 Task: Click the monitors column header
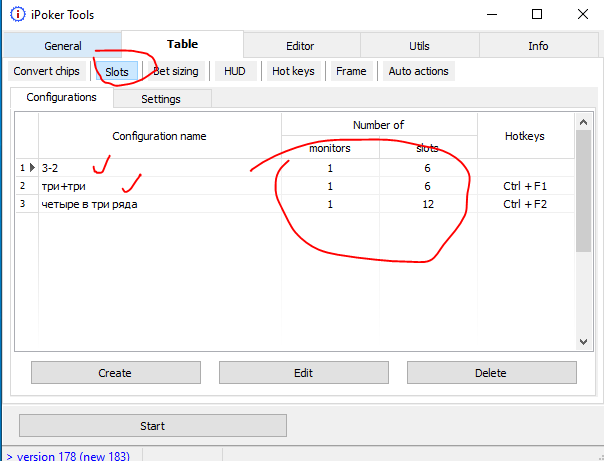(x=330, y=148)
